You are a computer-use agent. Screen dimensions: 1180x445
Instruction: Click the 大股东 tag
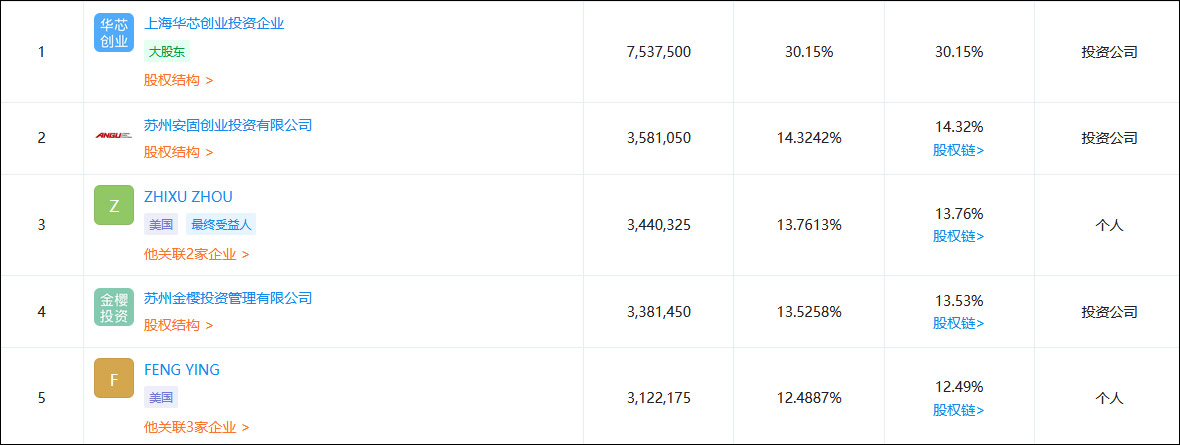pyautogui.click(x=167, y=52)
